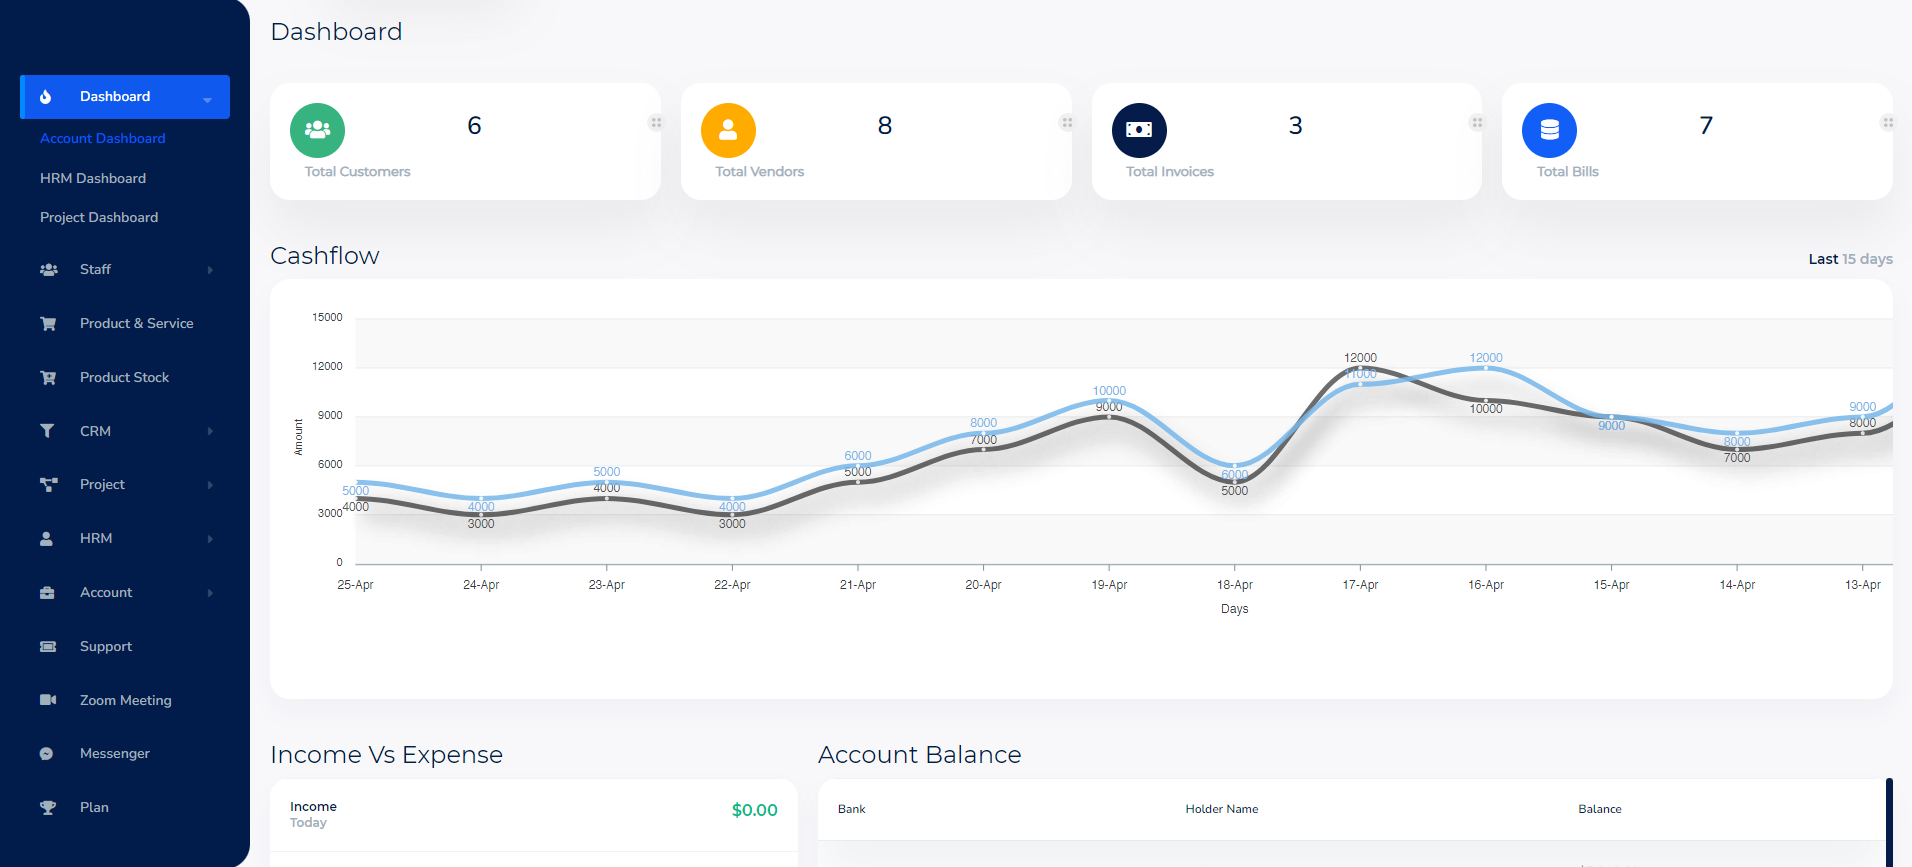Click the 'Balance' column header

[x=1600, y=809]
